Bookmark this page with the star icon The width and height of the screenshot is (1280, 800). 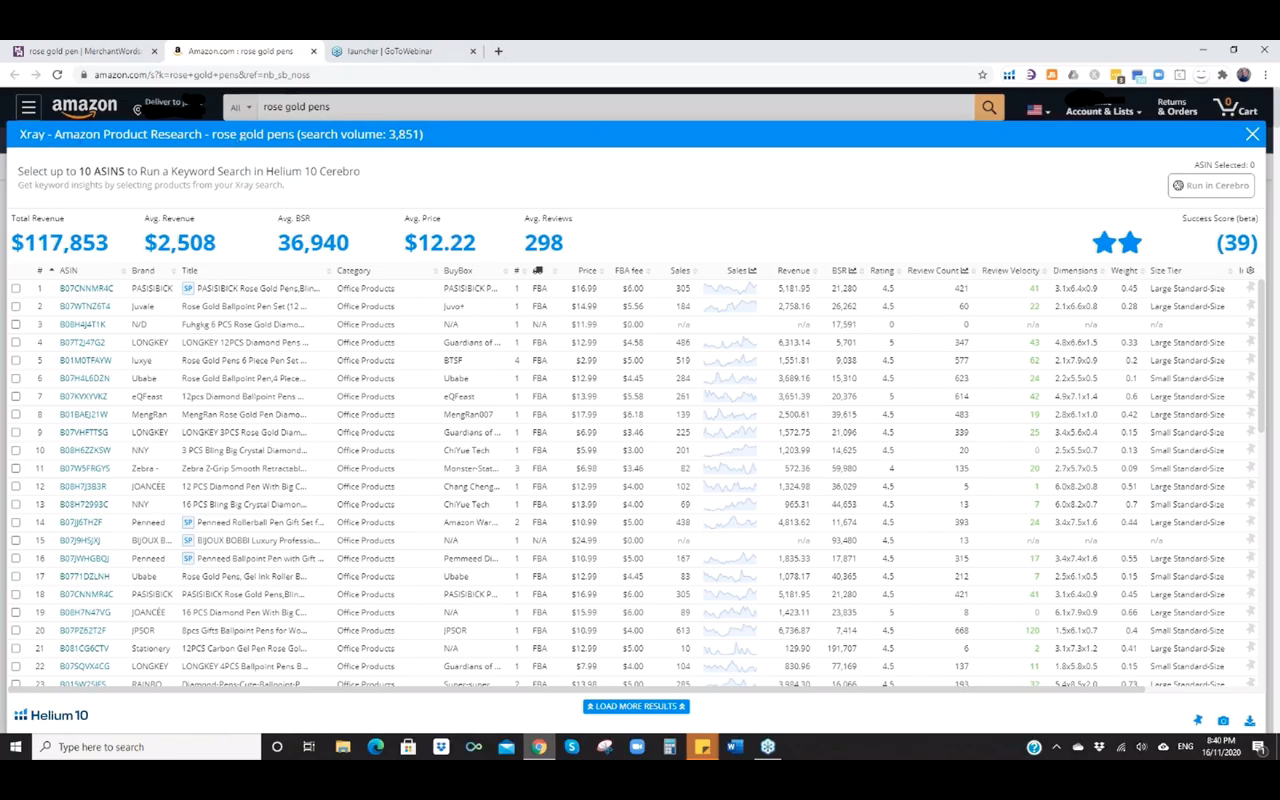point(983,75)
